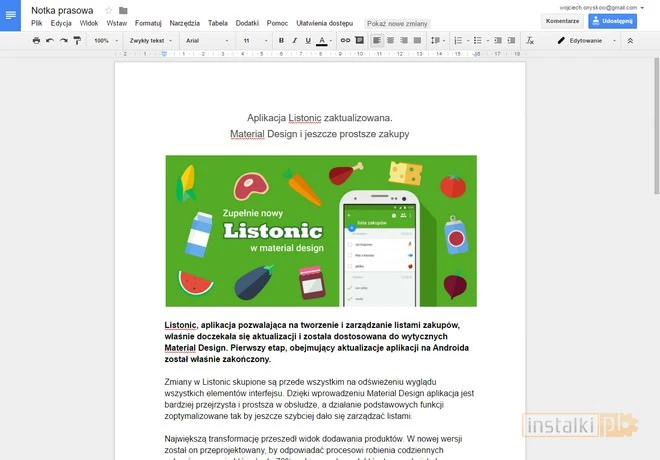This screenshot has width=660, height=460.
Task: Undo the last action
Action: (50, 41)
